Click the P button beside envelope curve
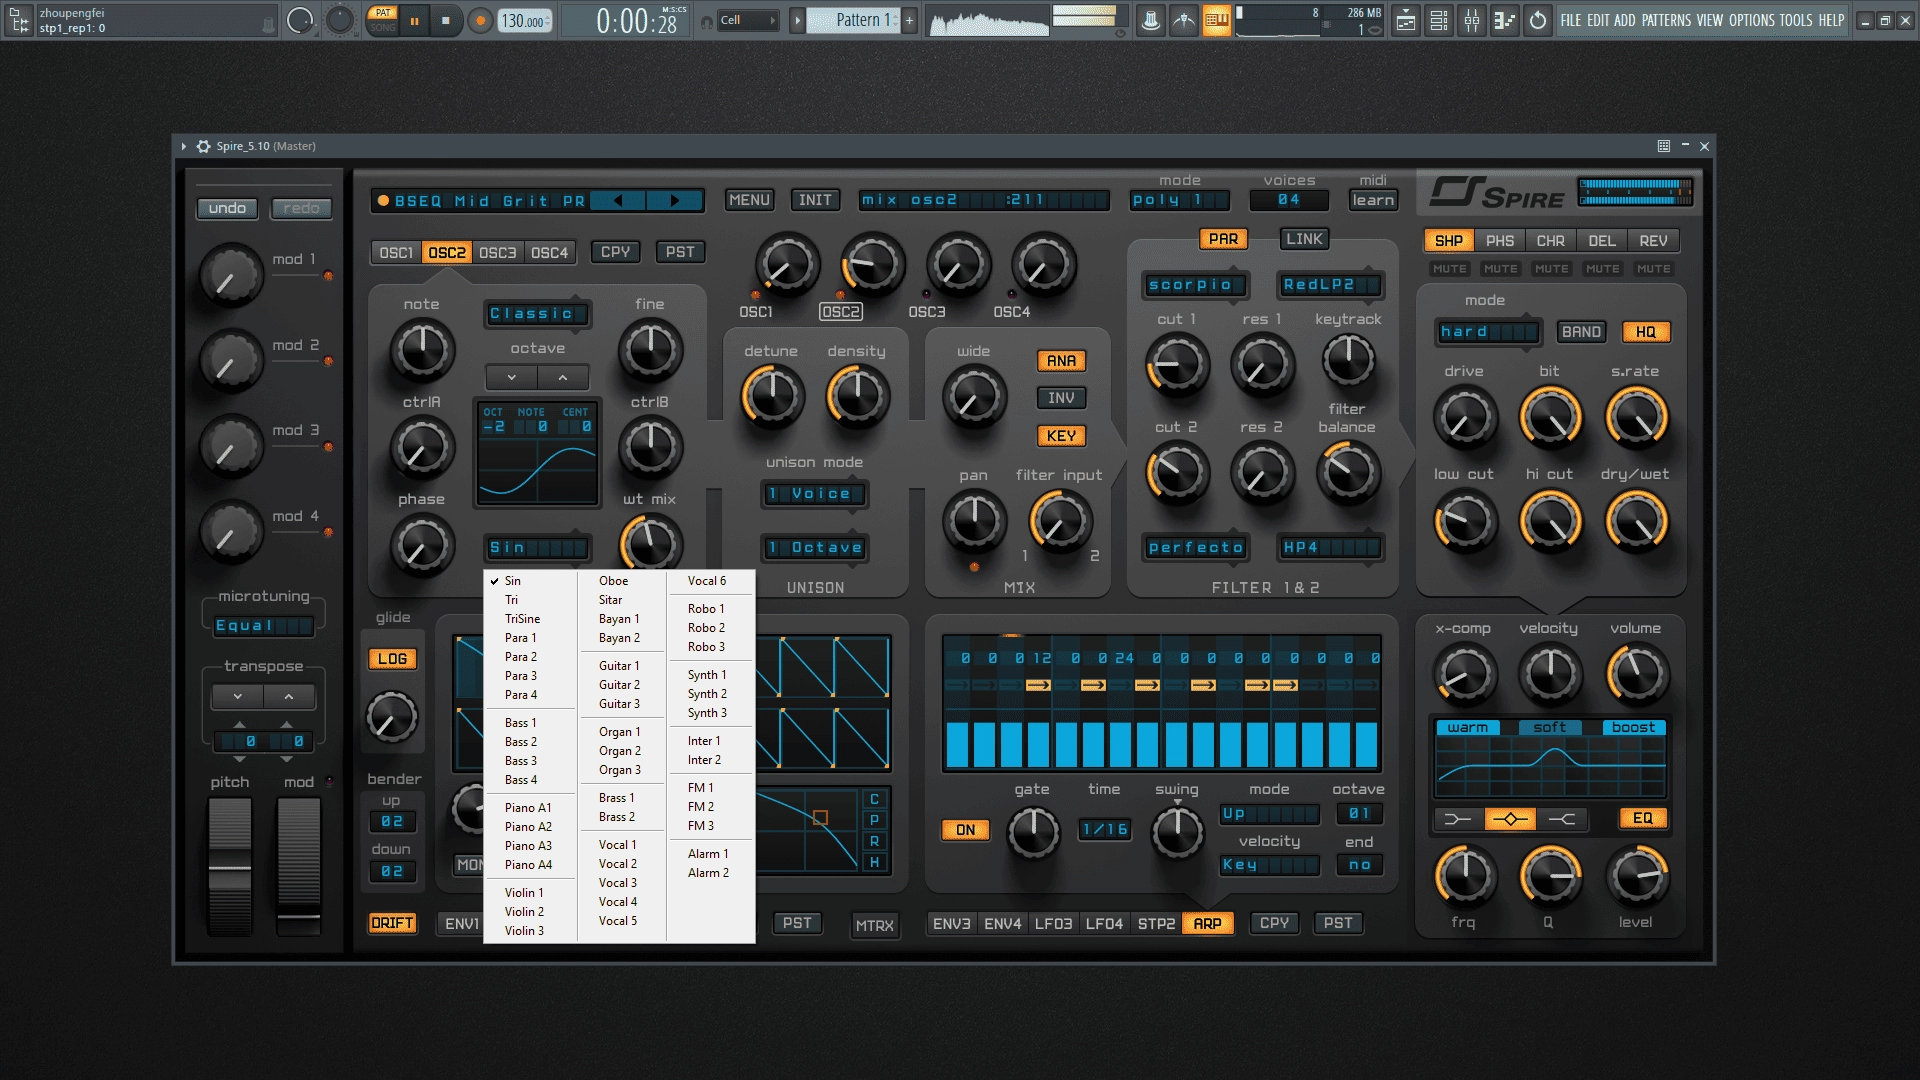This screenshot has width=1920, height=1080. pos(874,820)
